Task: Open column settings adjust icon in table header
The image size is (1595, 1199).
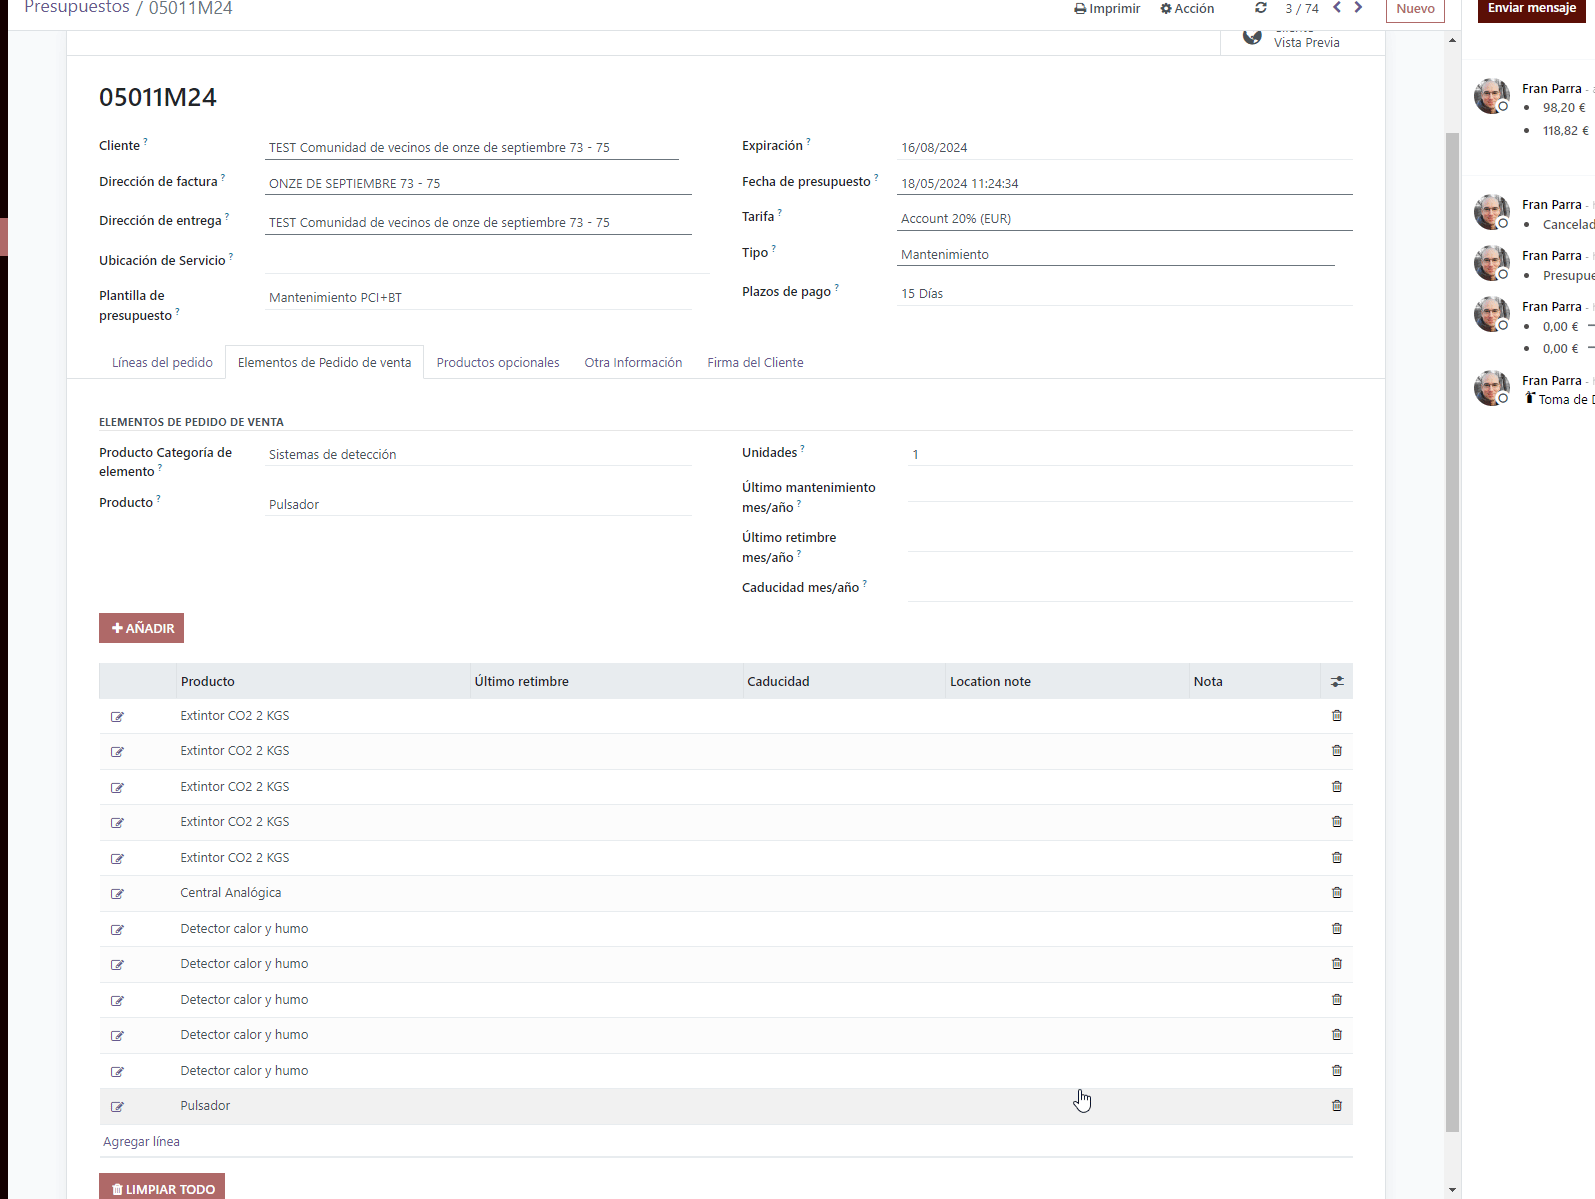Action: pos(1337,682)
